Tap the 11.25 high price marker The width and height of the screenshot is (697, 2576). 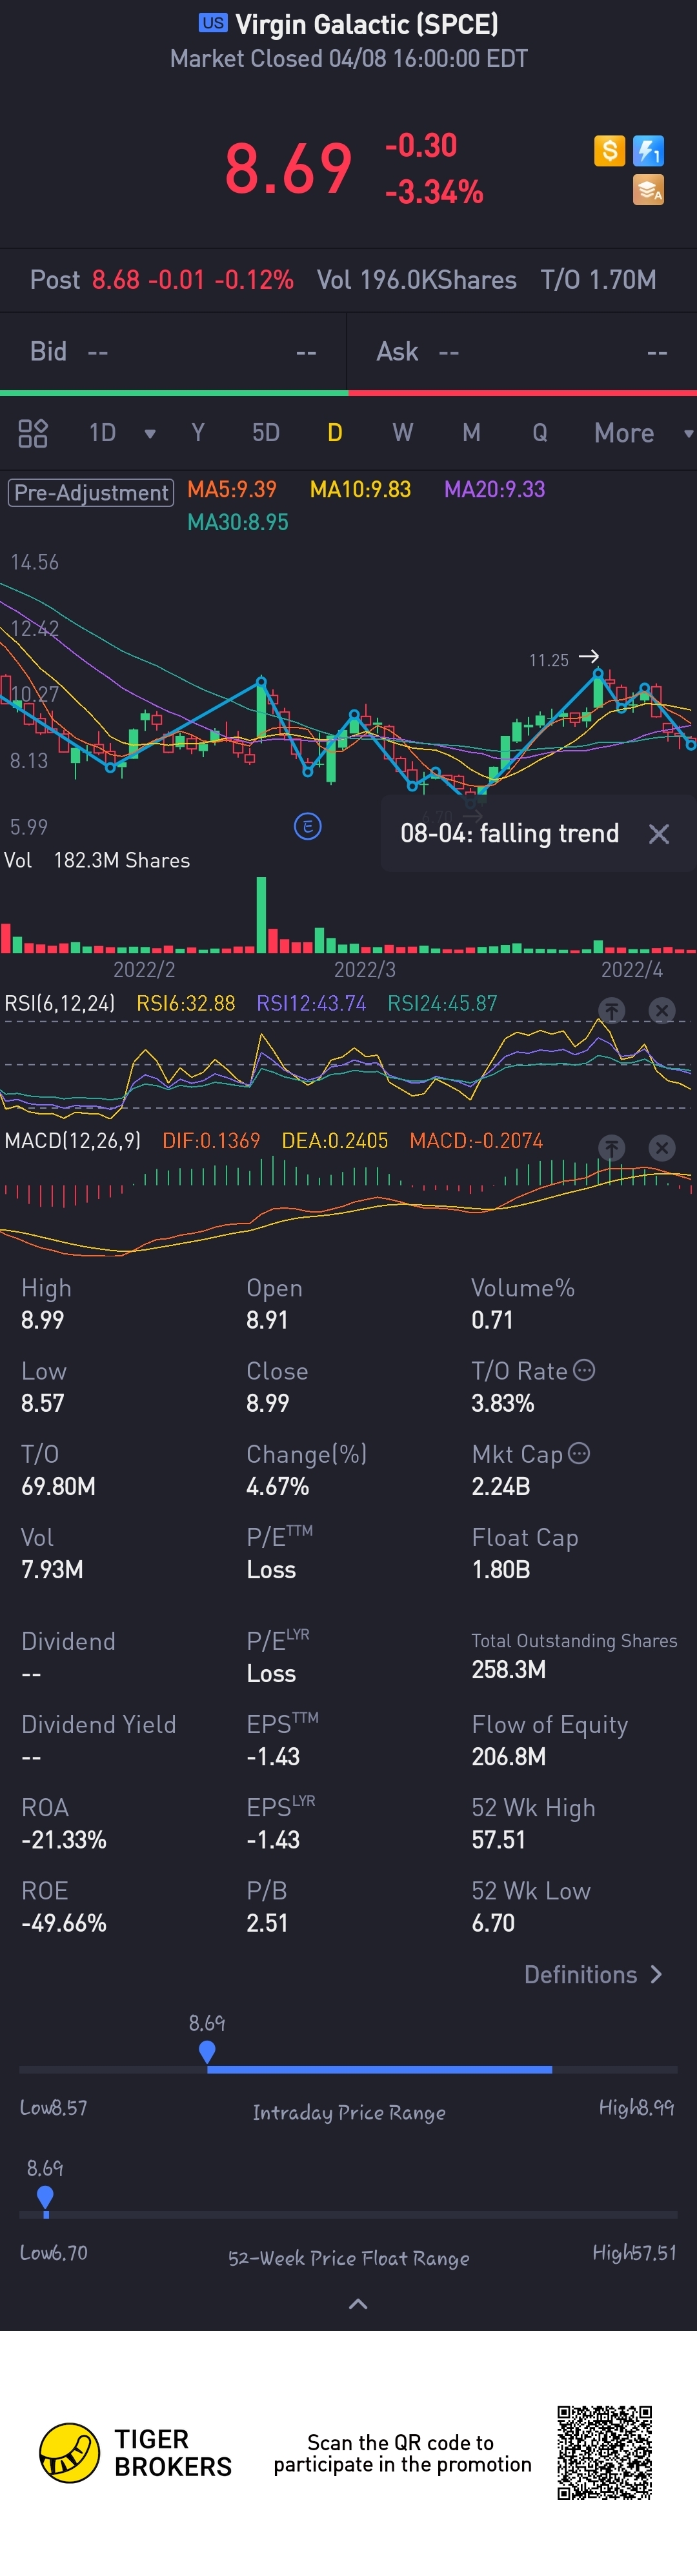563,659
